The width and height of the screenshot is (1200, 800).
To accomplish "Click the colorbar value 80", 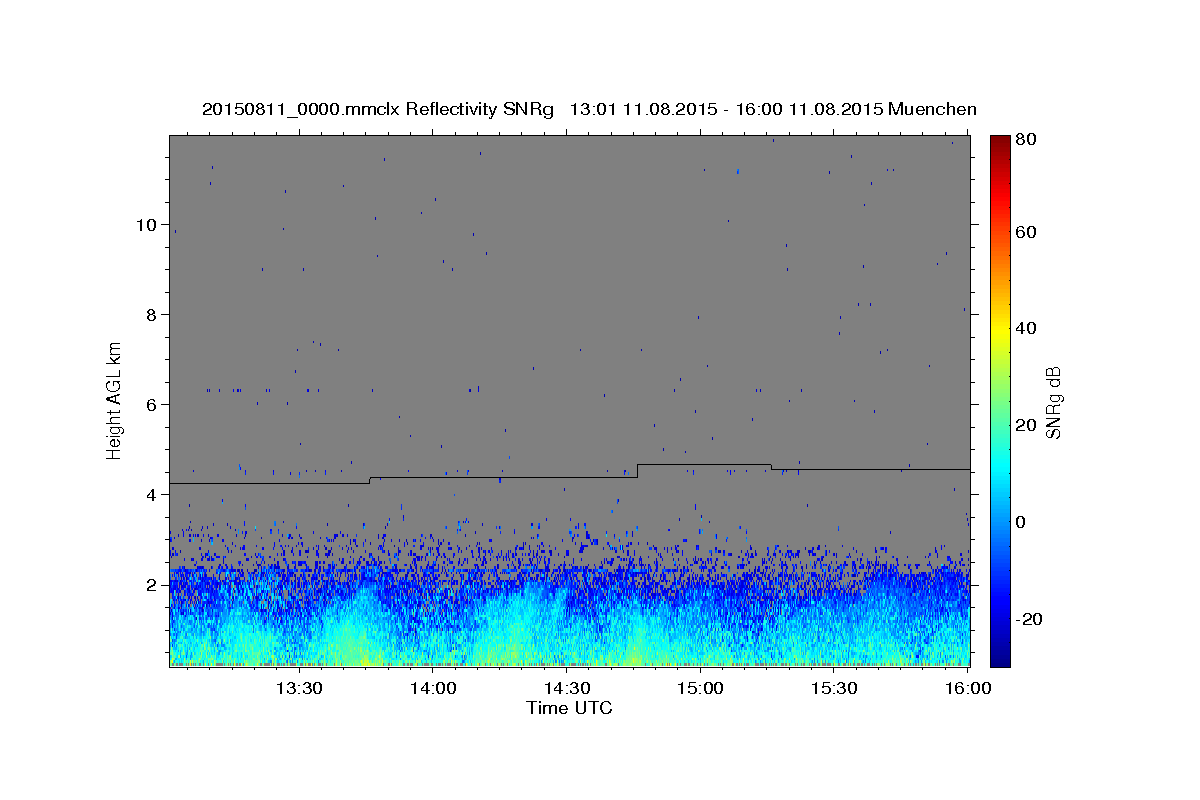I will click(1027, 140).
